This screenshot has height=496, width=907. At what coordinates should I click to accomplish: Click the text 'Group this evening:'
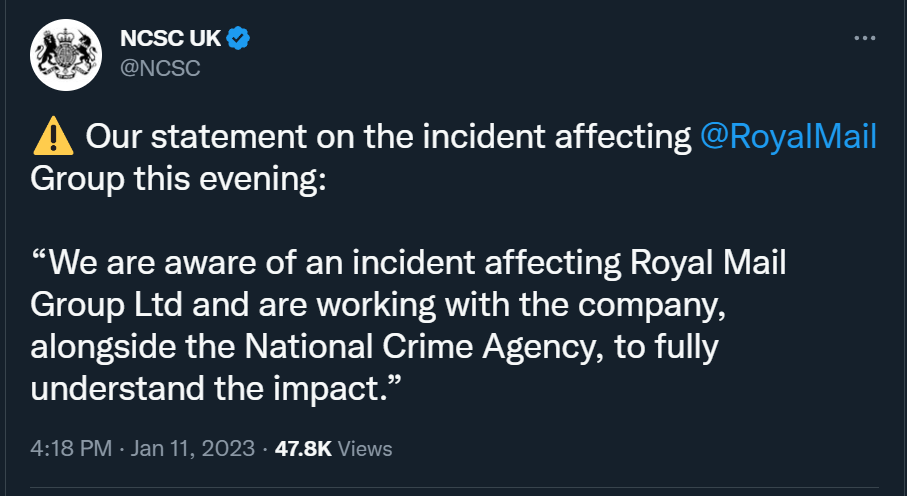coord(178,179)
